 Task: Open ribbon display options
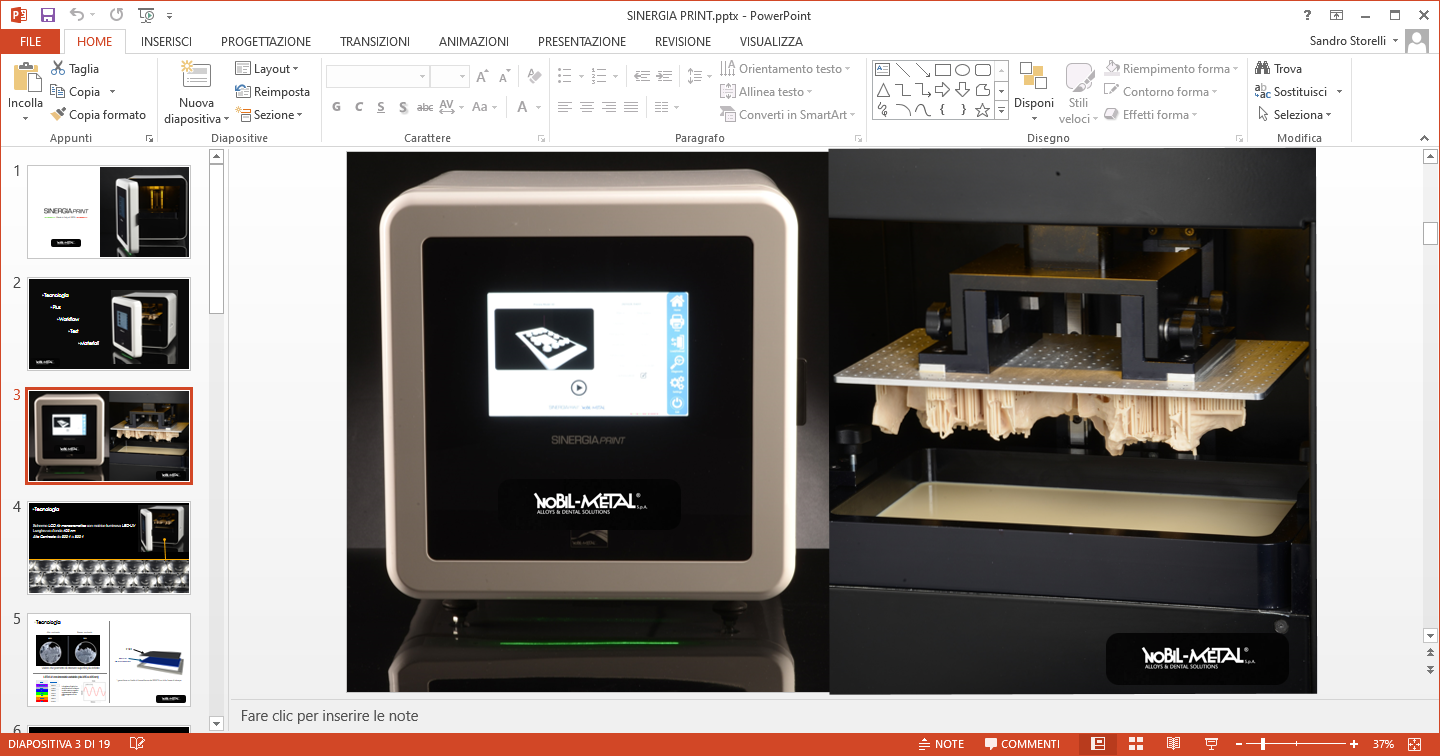pyautogui.click(x=1336, y=15)
